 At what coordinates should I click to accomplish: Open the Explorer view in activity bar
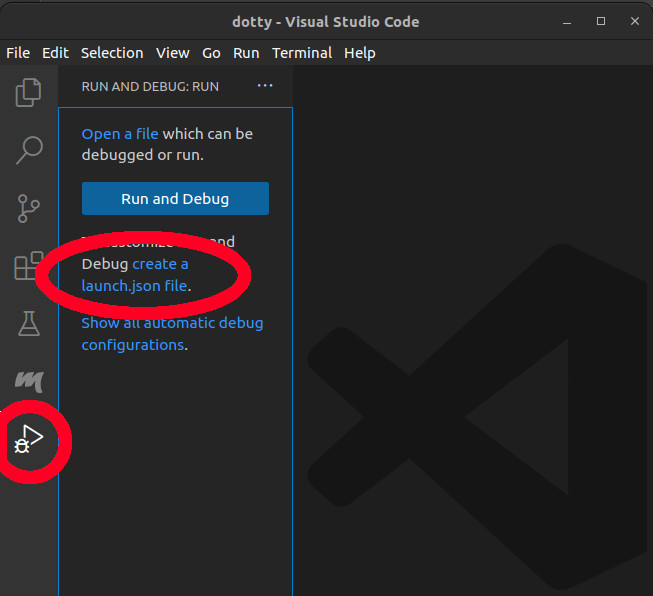coord(29,93)
